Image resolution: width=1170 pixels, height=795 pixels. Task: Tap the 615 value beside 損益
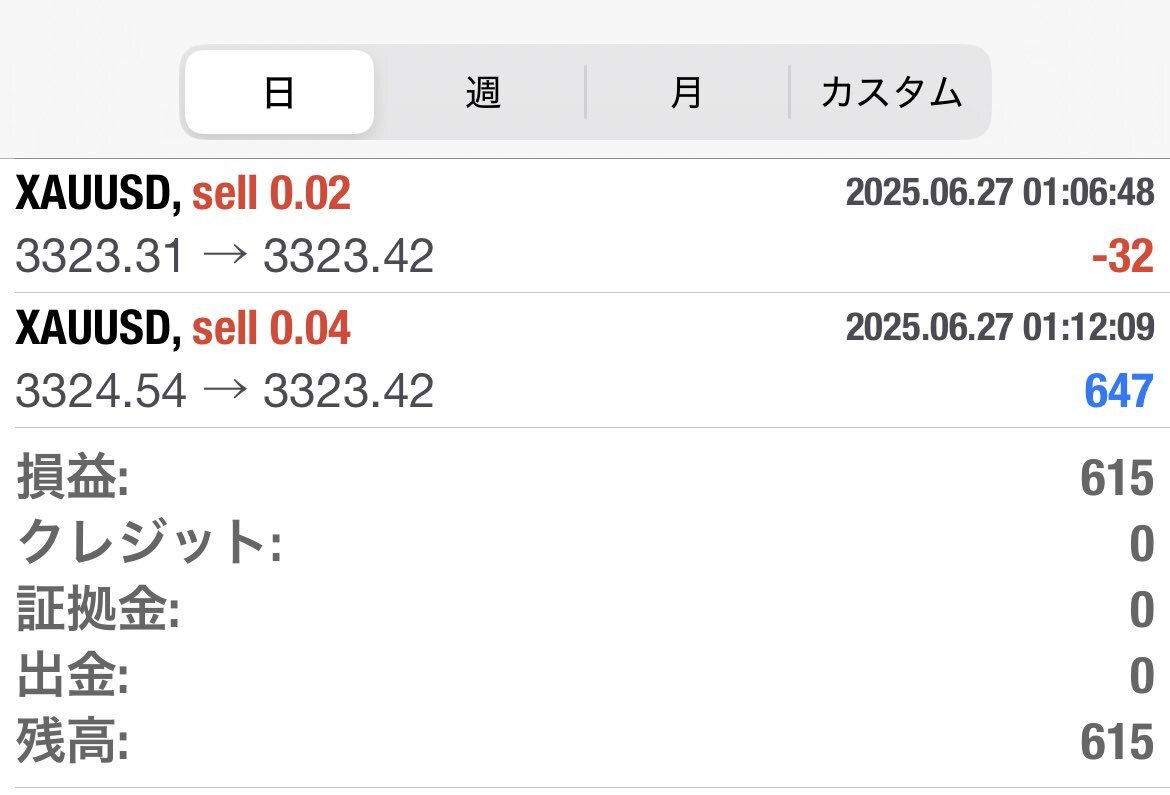(x=1117, y=478)
